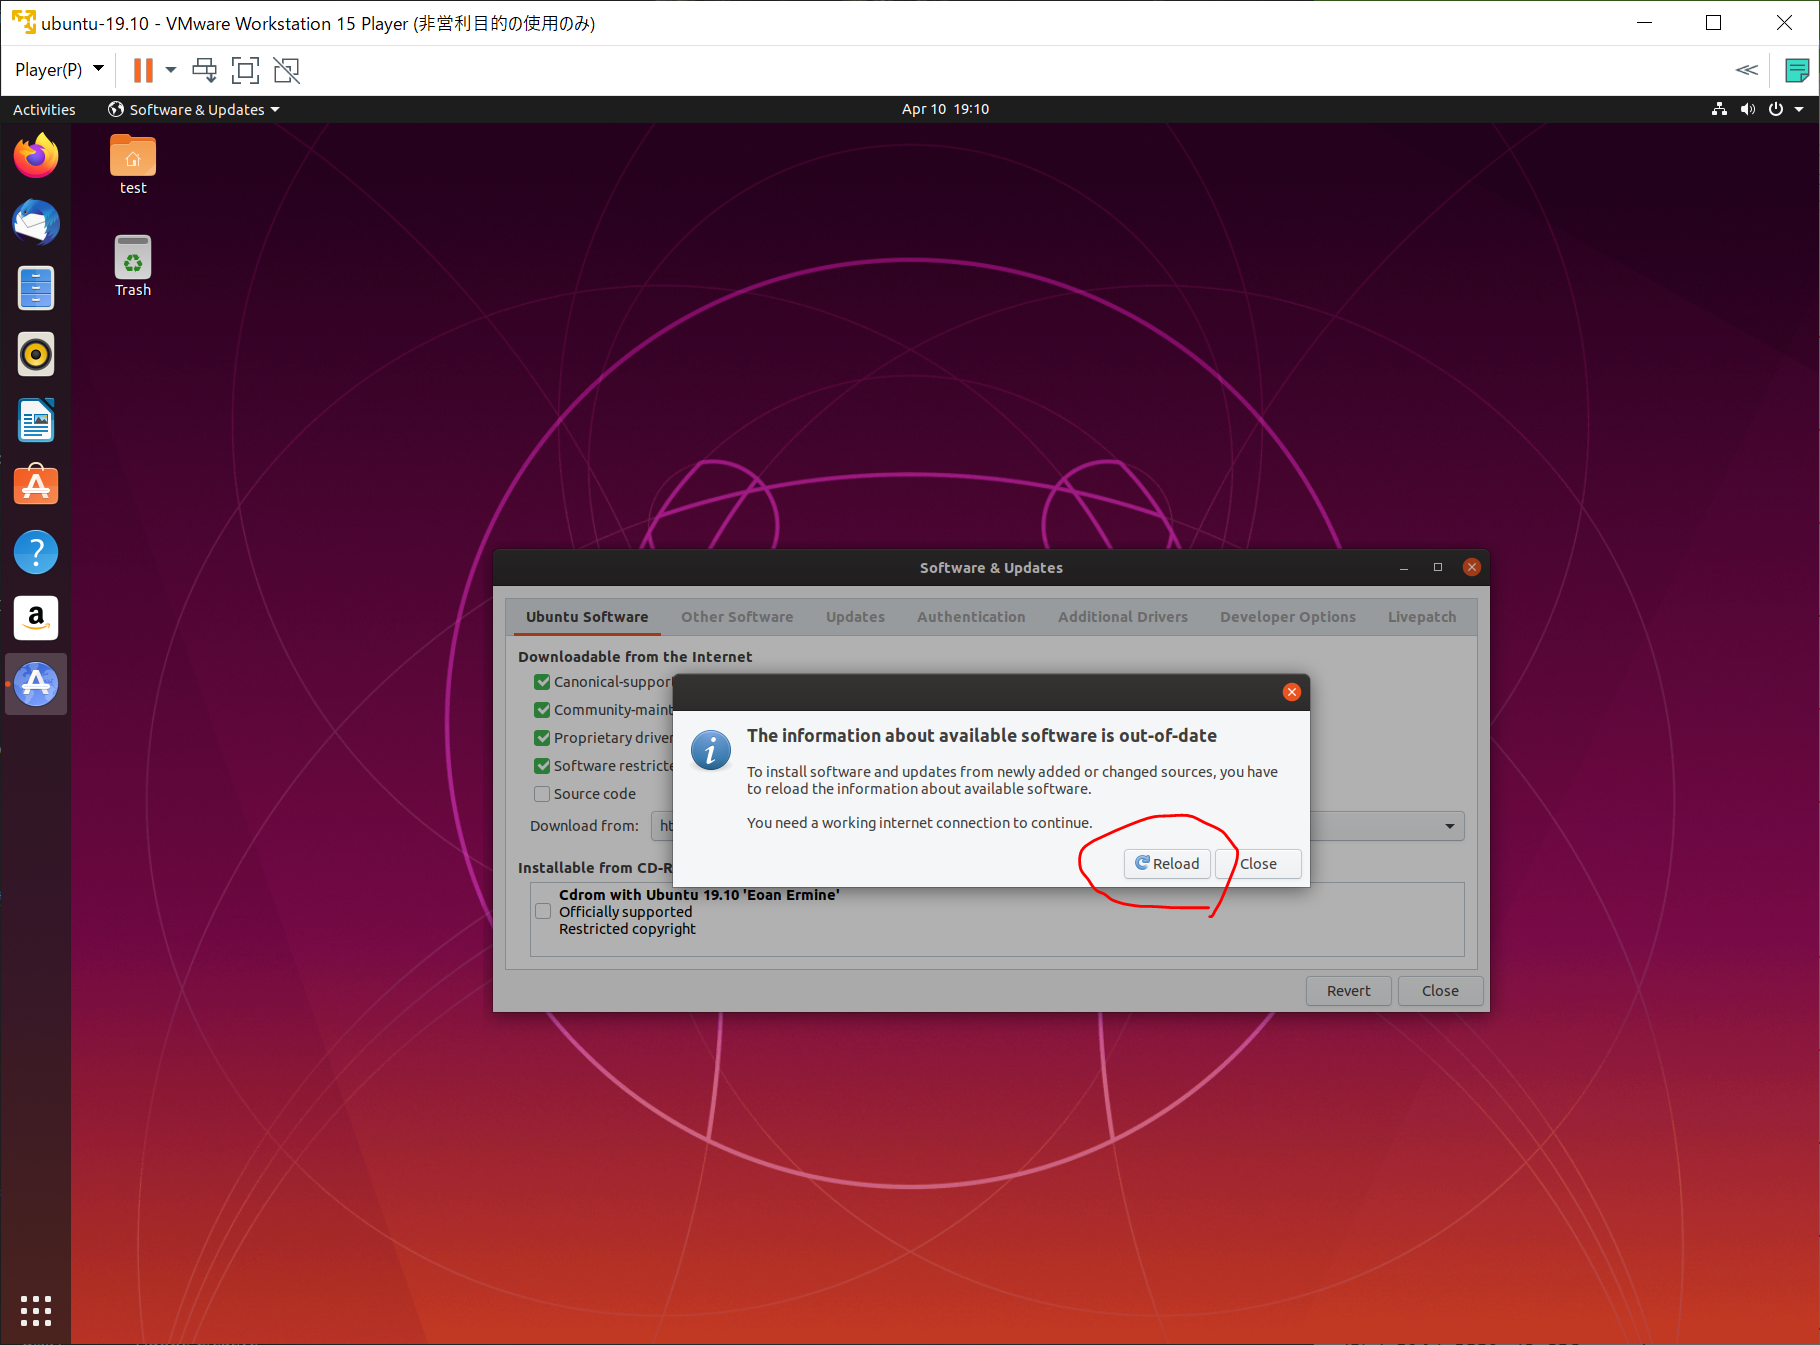Screen dimensions: 1820x1345
Task: Pause the virtual machine in VMware
Action: click(143, 70)
